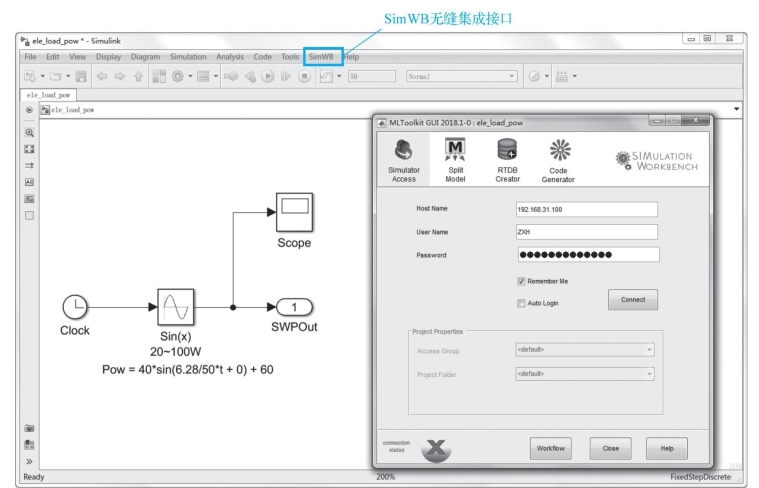Click the Close button in MLToolkit
759x488 pixels.
tap(610, 448)
